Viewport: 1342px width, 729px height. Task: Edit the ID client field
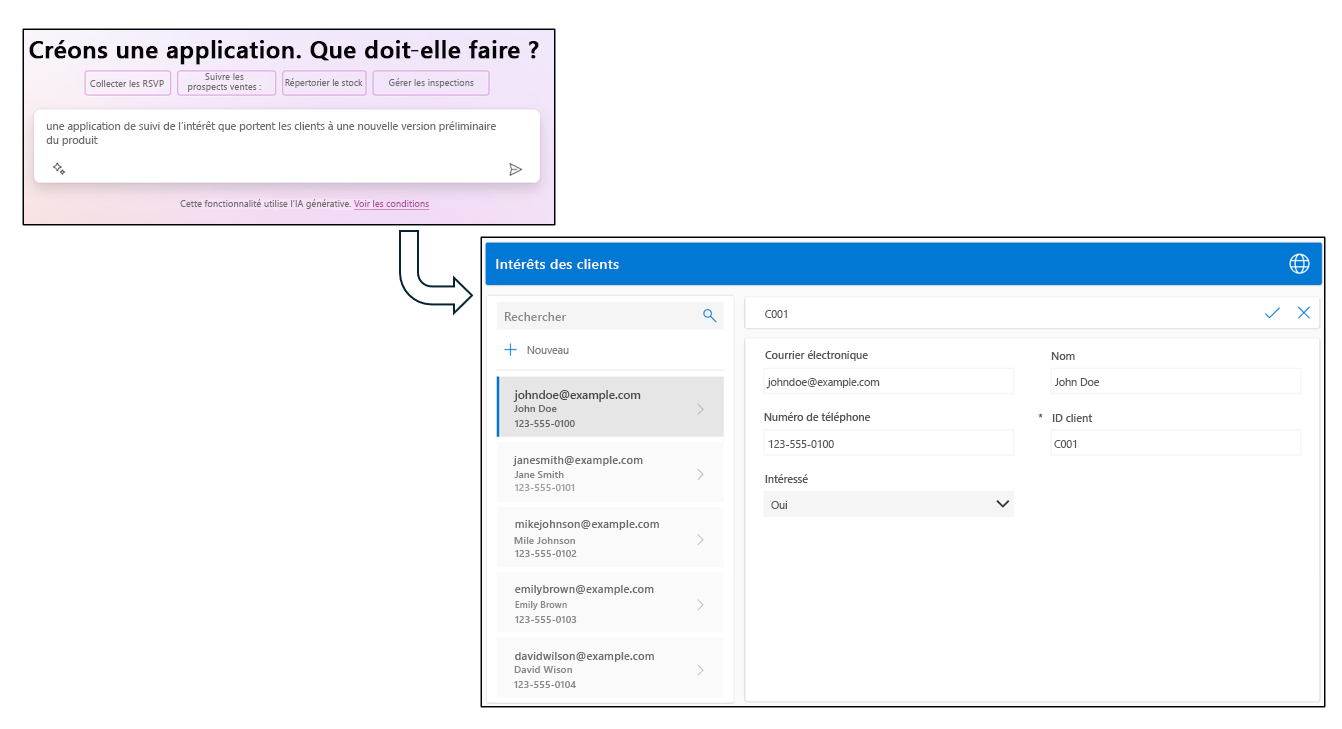tap(1176, 443)
